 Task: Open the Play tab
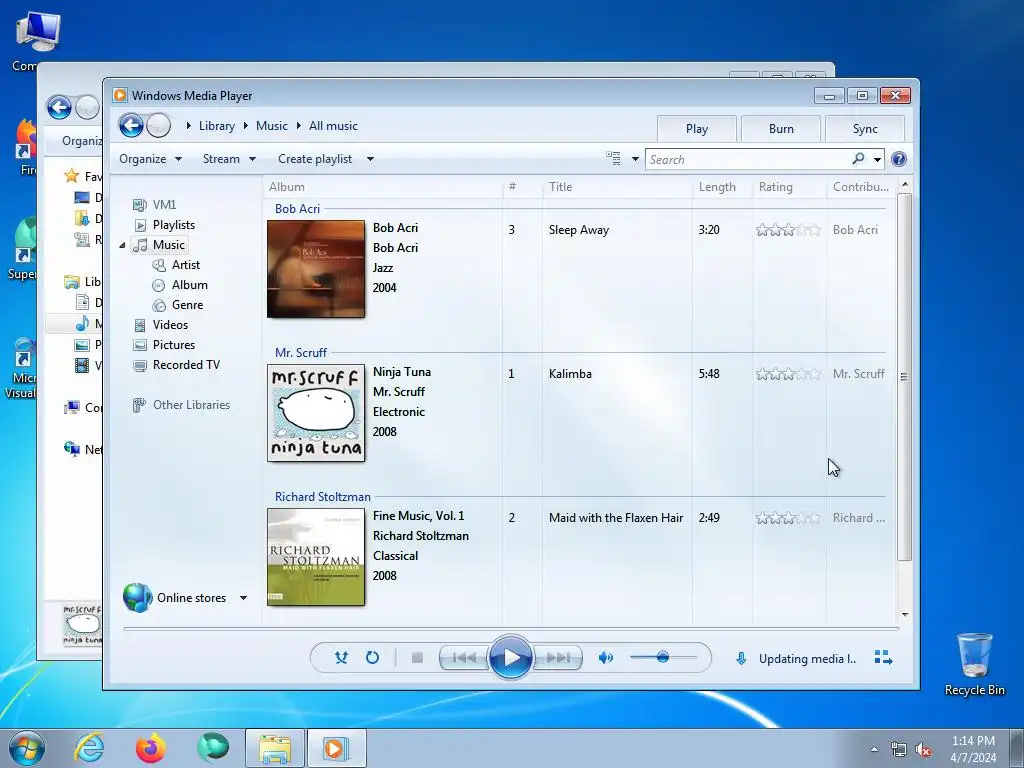click(697, 129)
